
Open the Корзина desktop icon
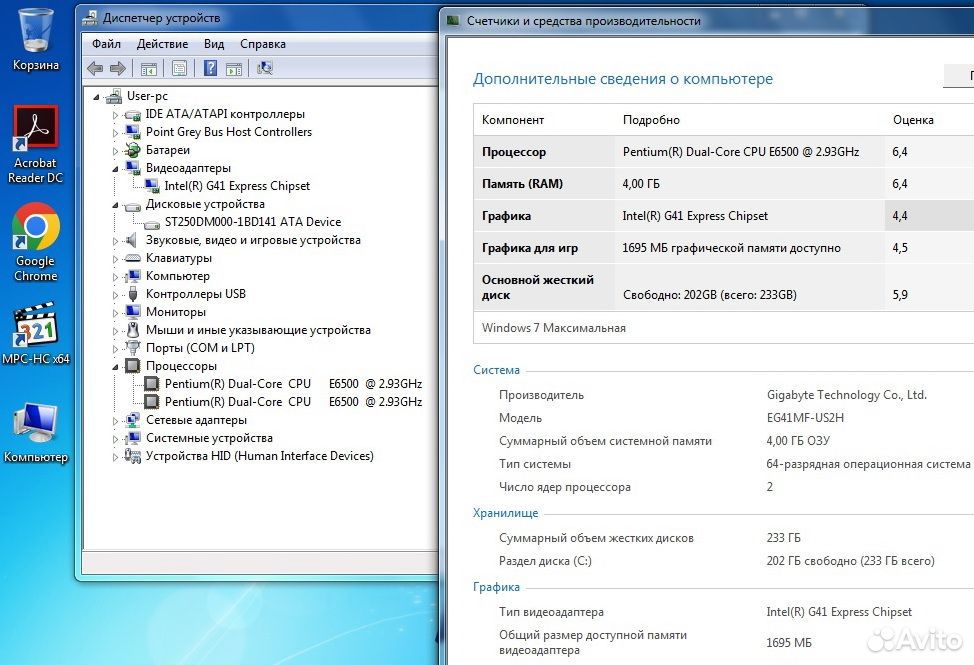coord(36,38)
